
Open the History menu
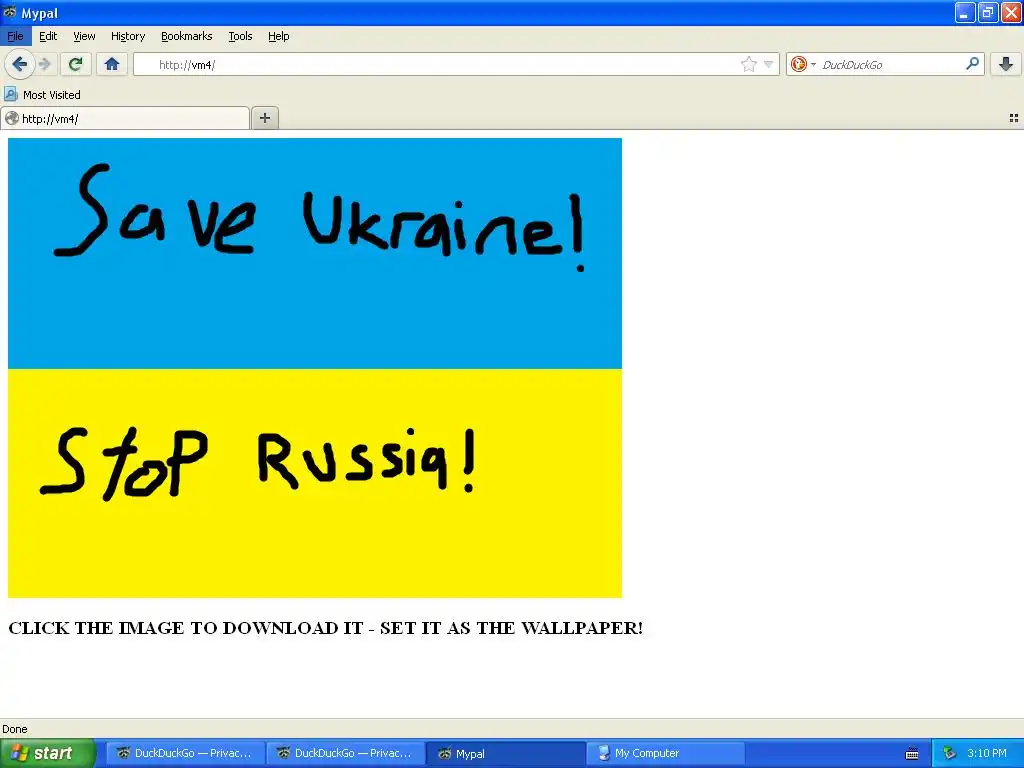128,36
